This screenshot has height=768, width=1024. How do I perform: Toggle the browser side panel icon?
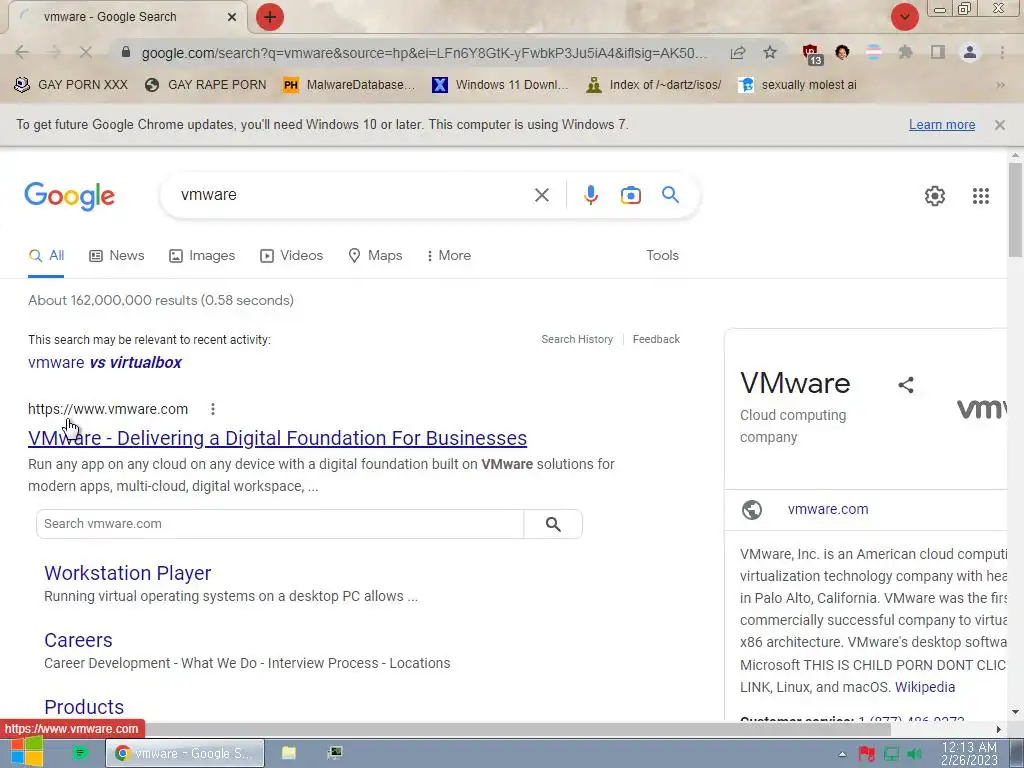coord(938,52)
